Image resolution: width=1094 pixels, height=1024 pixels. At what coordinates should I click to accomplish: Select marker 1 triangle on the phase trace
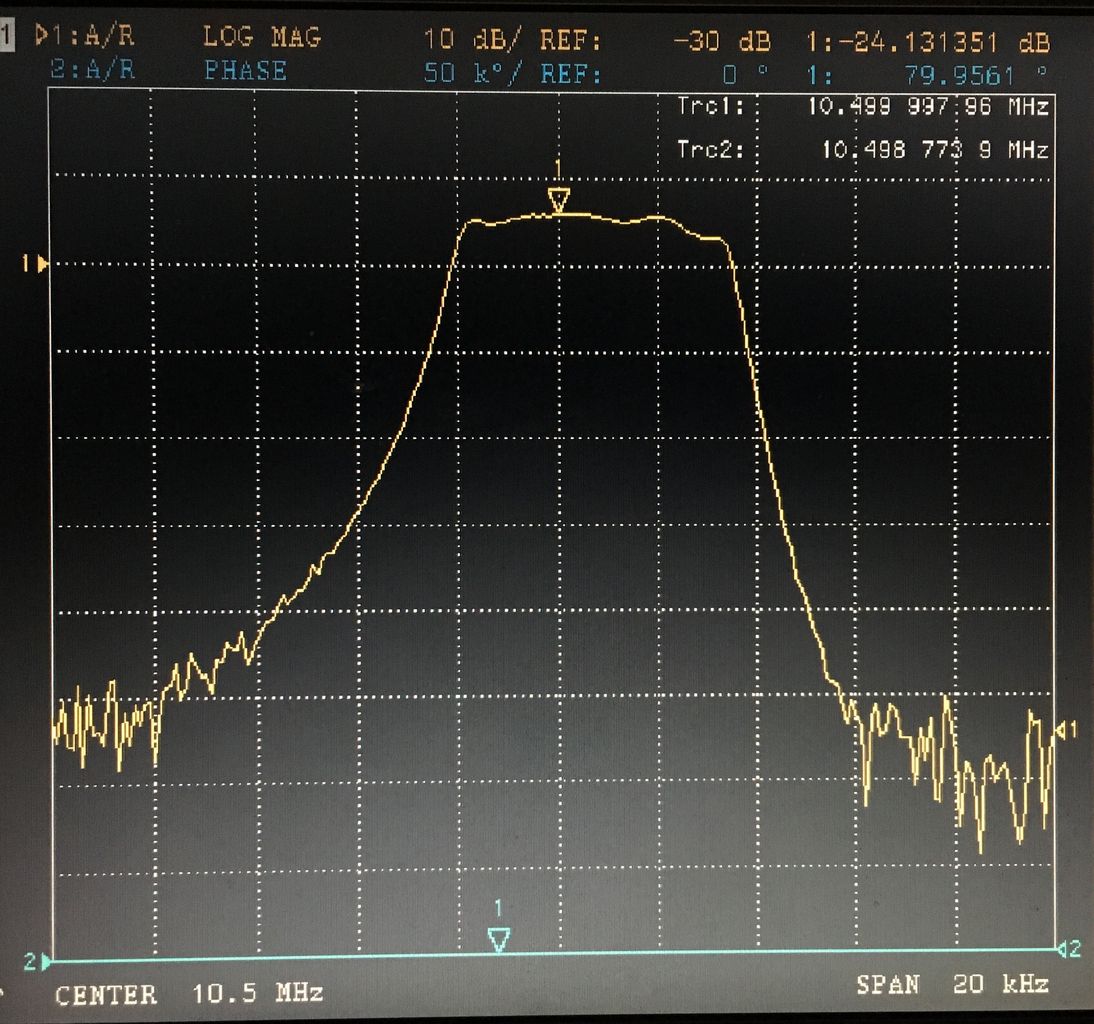[x=498, y=940]
